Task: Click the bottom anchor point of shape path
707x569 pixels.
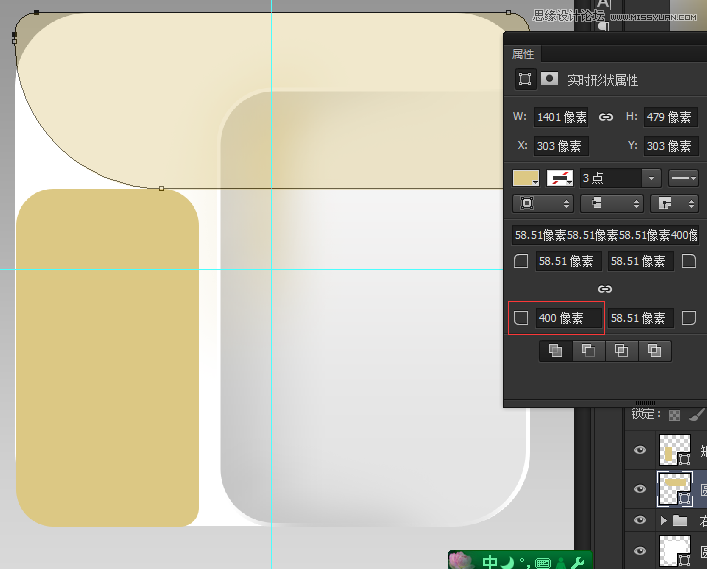Action: point(161,188)
